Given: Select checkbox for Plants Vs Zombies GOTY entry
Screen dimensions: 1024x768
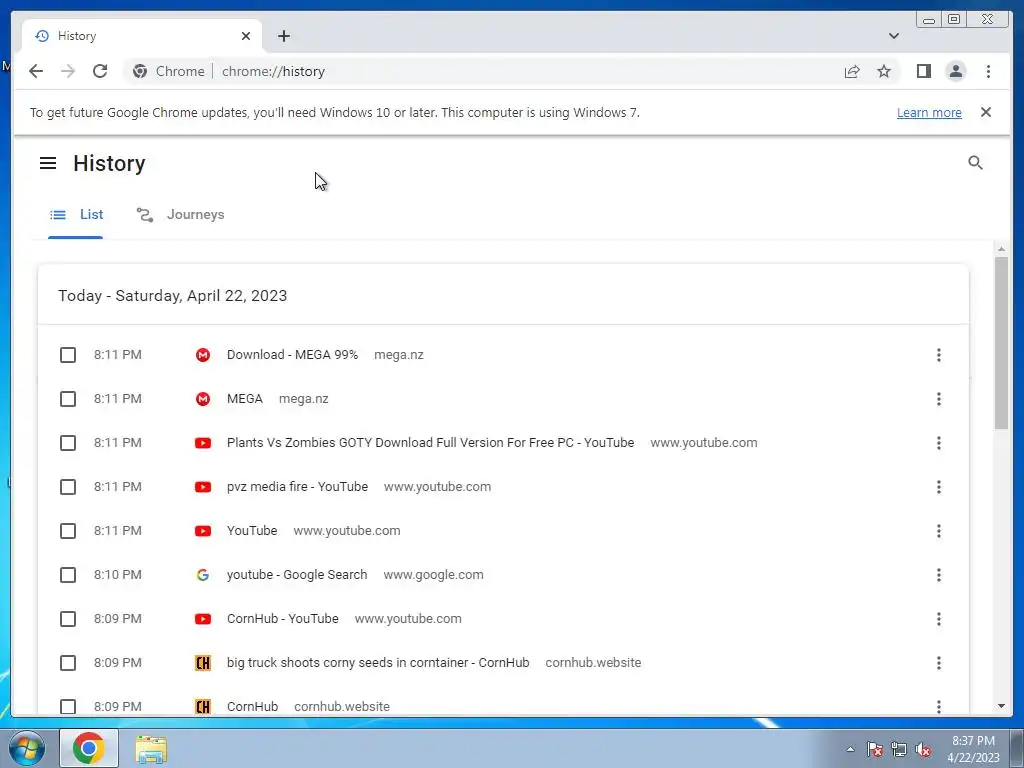Looking at the screenshot, I should (x=68, y=443).
